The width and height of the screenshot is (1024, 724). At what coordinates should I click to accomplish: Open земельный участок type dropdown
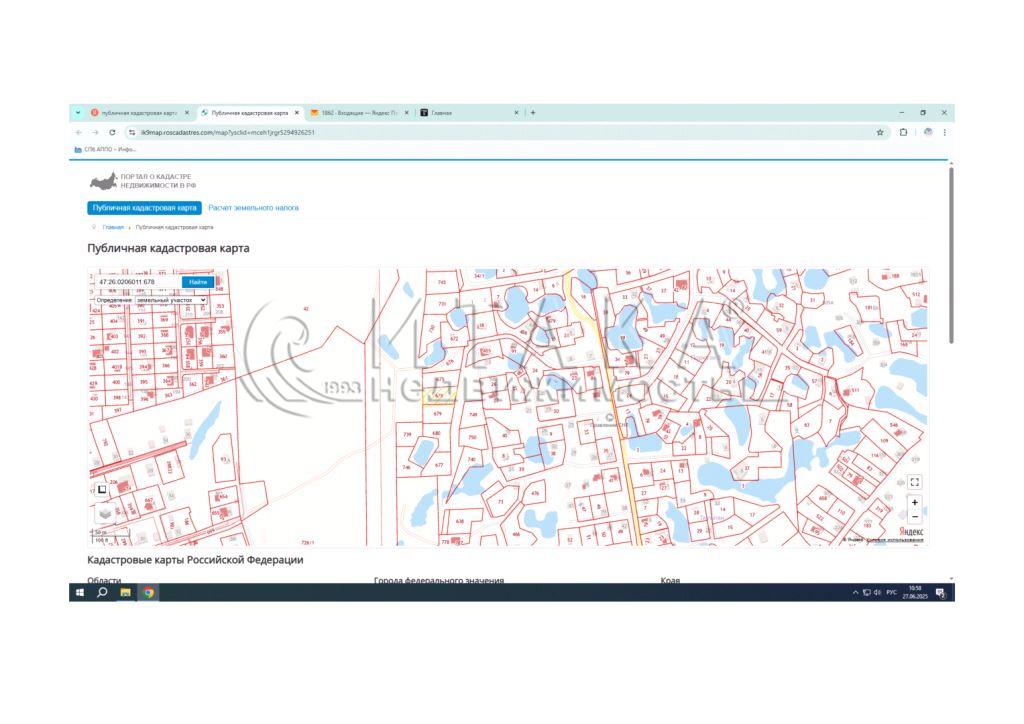(x=172, y=300)
